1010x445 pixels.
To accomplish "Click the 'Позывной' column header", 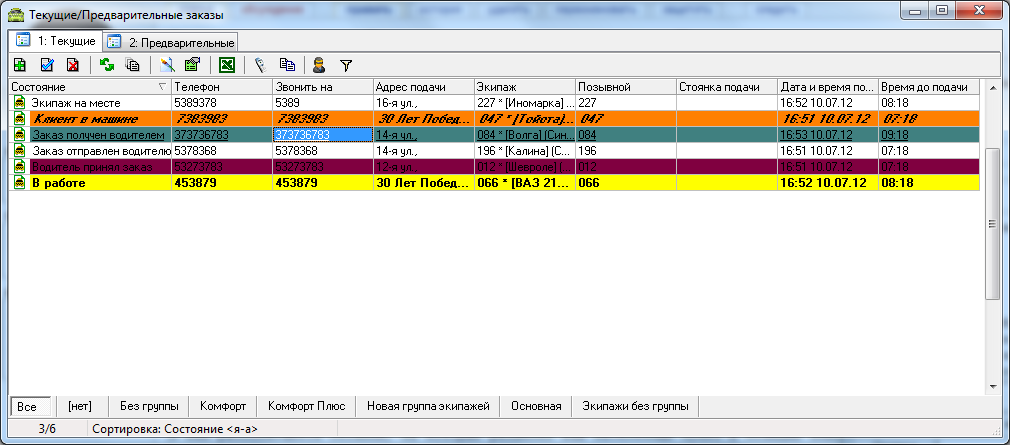I will (624, 87).
